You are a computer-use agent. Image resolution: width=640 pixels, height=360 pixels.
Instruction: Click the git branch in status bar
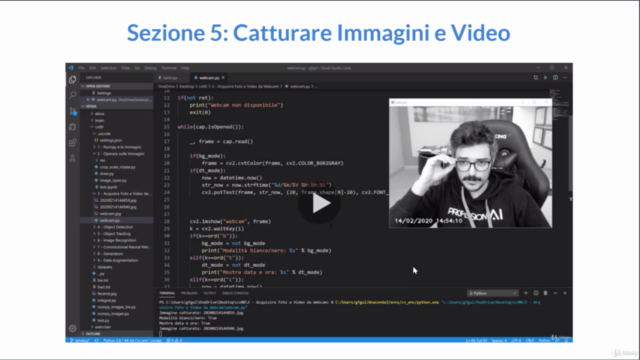[x=80, y=340]
